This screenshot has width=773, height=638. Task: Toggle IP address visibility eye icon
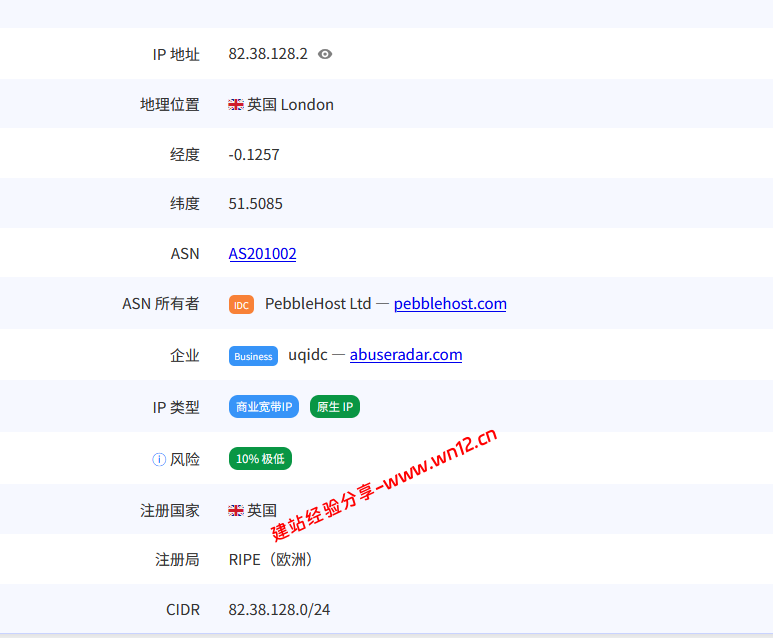325,54
